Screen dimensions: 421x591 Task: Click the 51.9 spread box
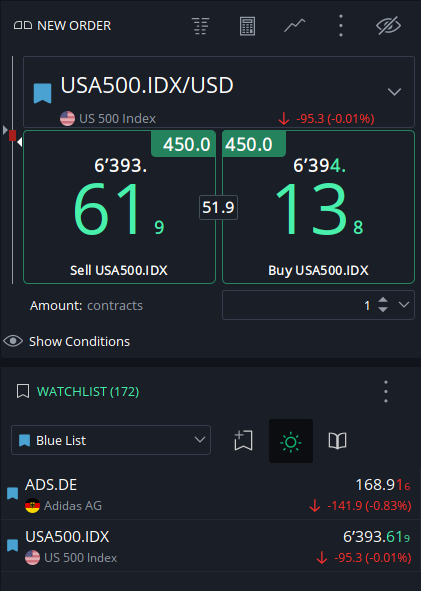[218, 207]
